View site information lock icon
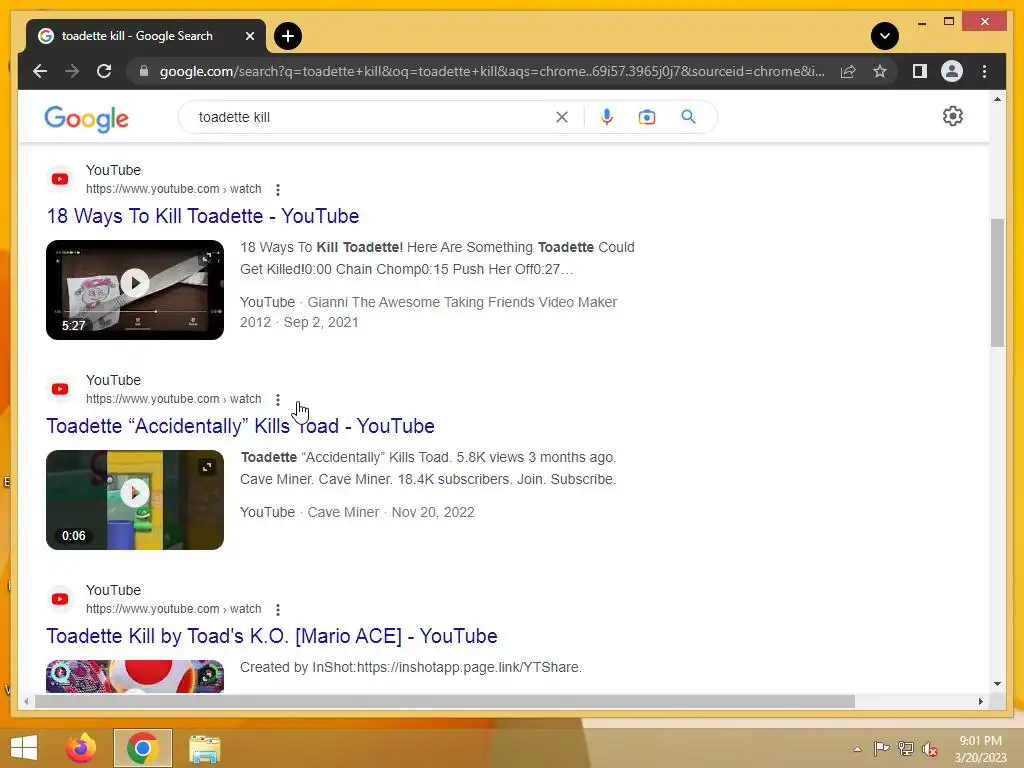Viewport: 1024px width, 768px height. tap(144, 71)
